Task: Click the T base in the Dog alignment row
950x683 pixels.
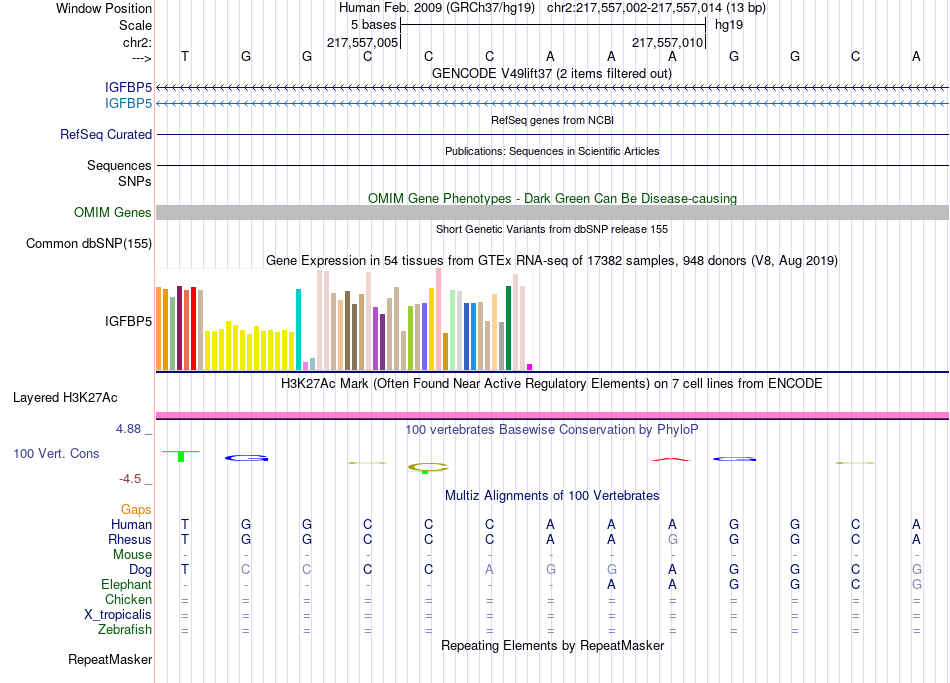Action: click(x=185, y=570)
